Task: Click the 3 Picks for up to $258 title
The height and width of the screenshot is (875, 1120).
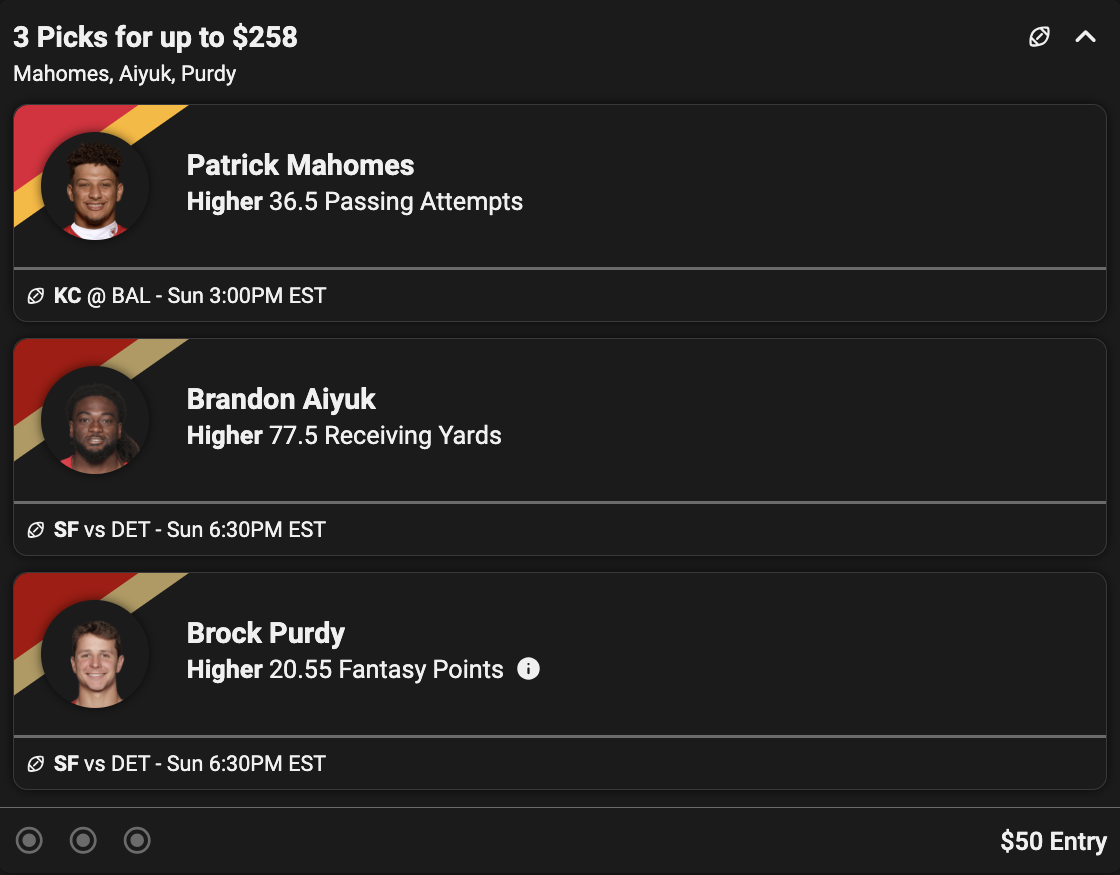Action: click(155, 37)
